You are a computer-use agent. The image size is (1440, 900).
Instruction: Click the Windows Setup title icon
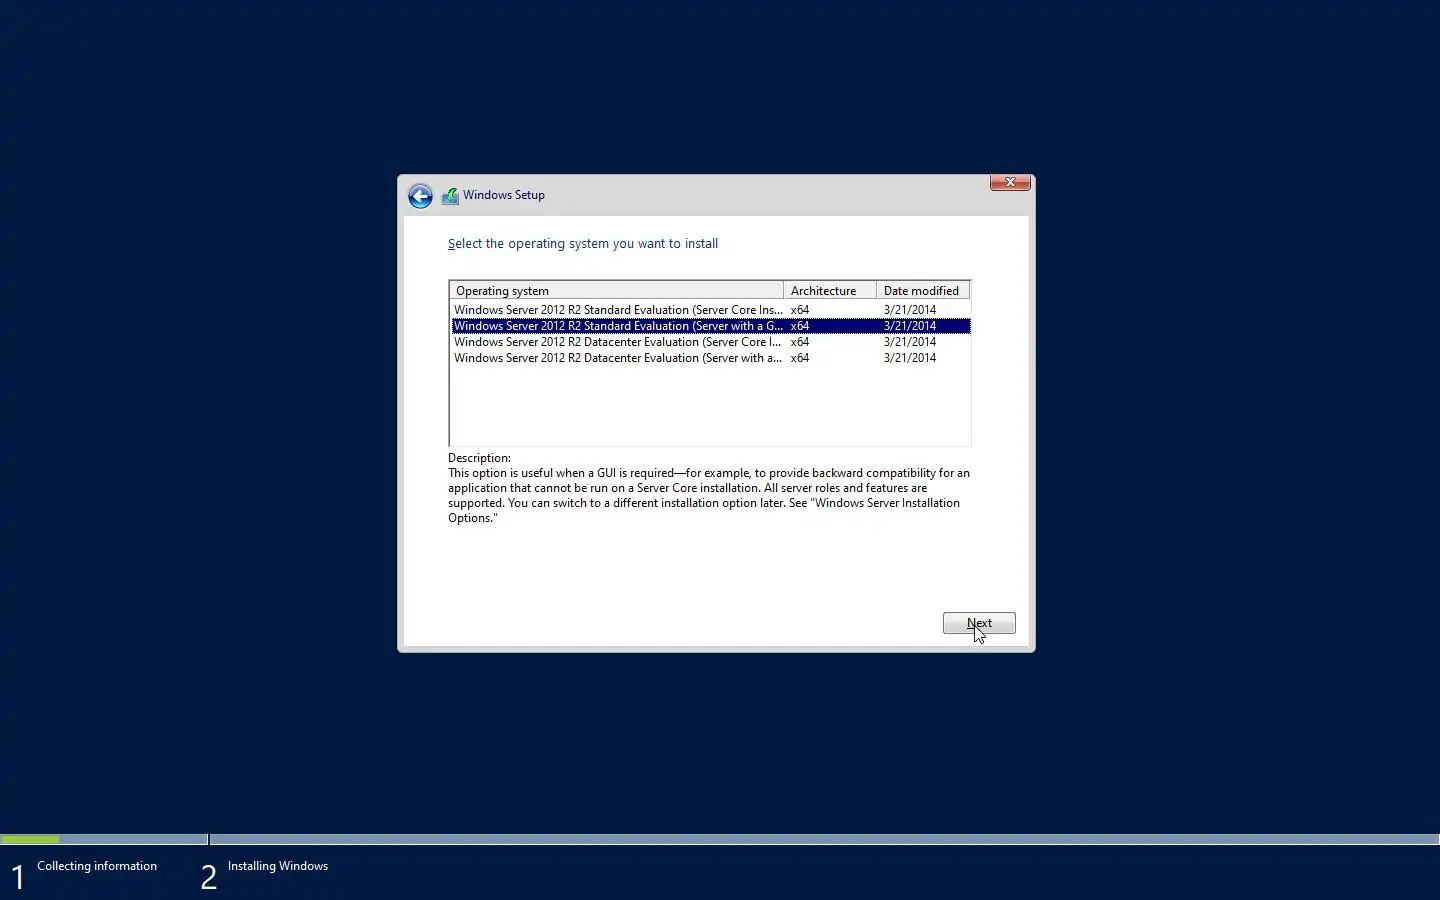point(450,196)
